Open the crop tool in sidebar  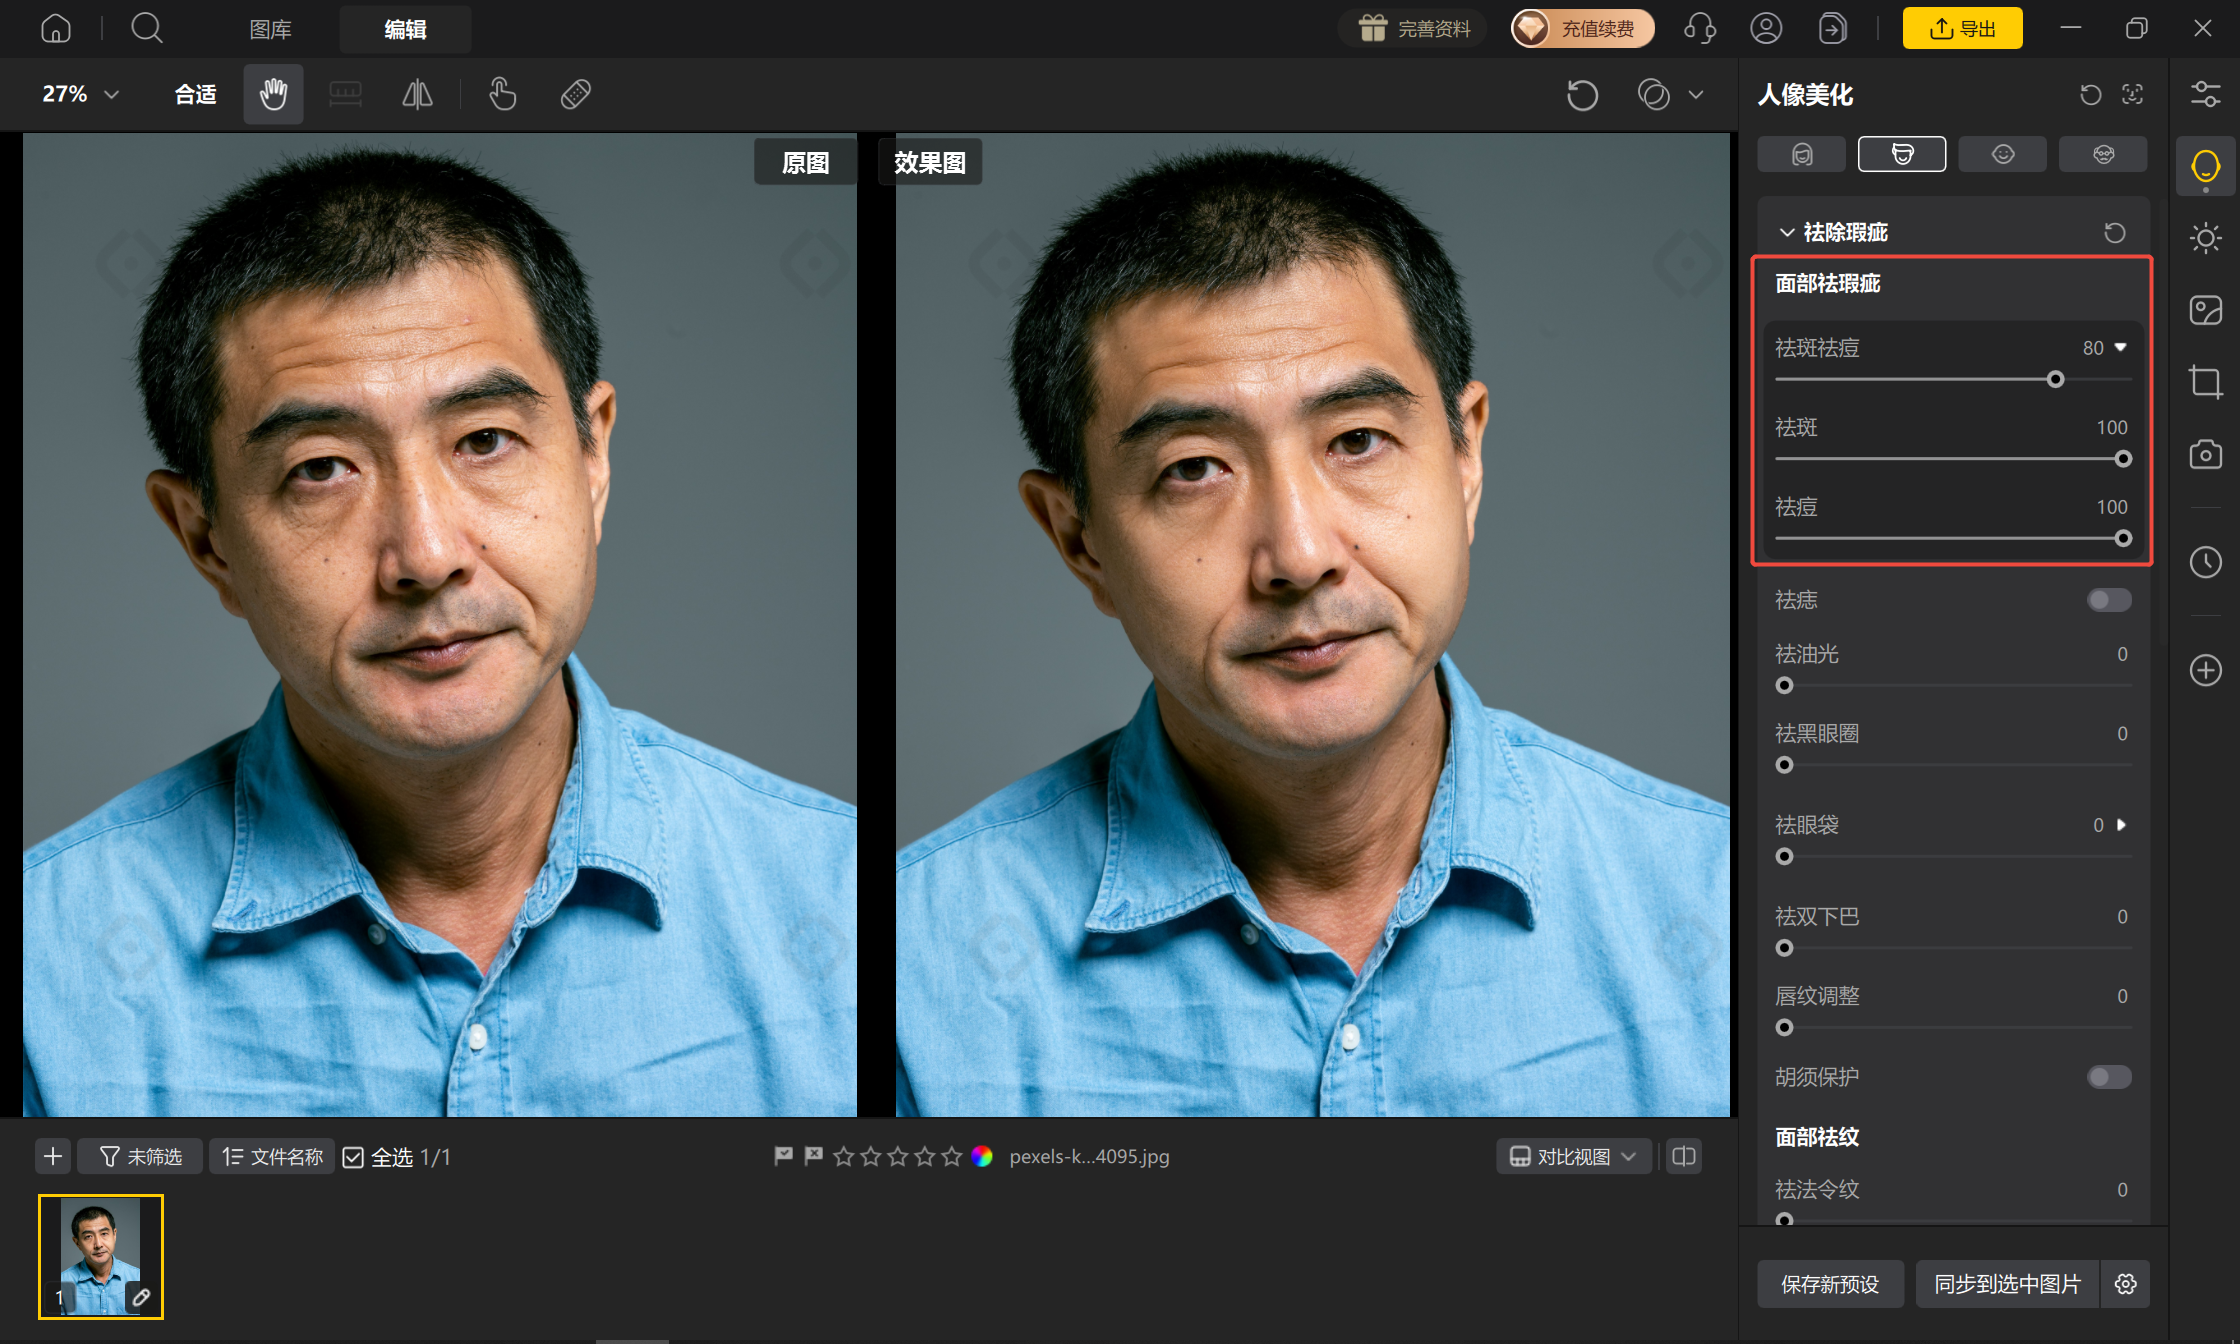[x=2206, y=382]
